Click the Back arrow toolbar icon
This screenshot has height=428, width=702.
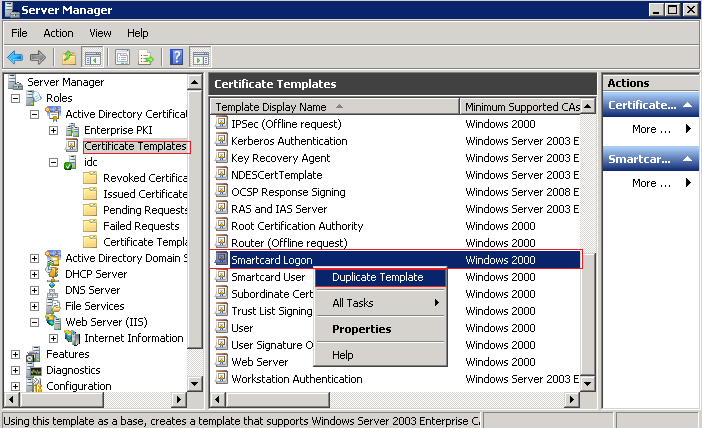tap(15, 57)
